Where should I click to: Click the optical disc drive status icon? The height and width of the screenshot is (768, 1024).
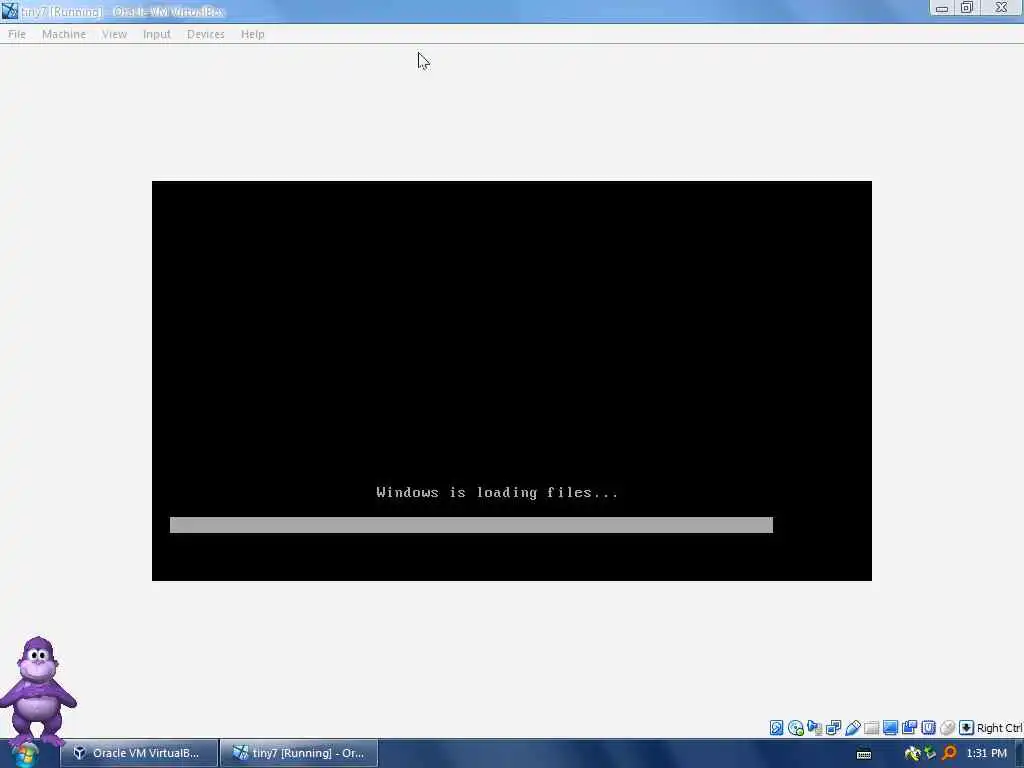point(795,728)
